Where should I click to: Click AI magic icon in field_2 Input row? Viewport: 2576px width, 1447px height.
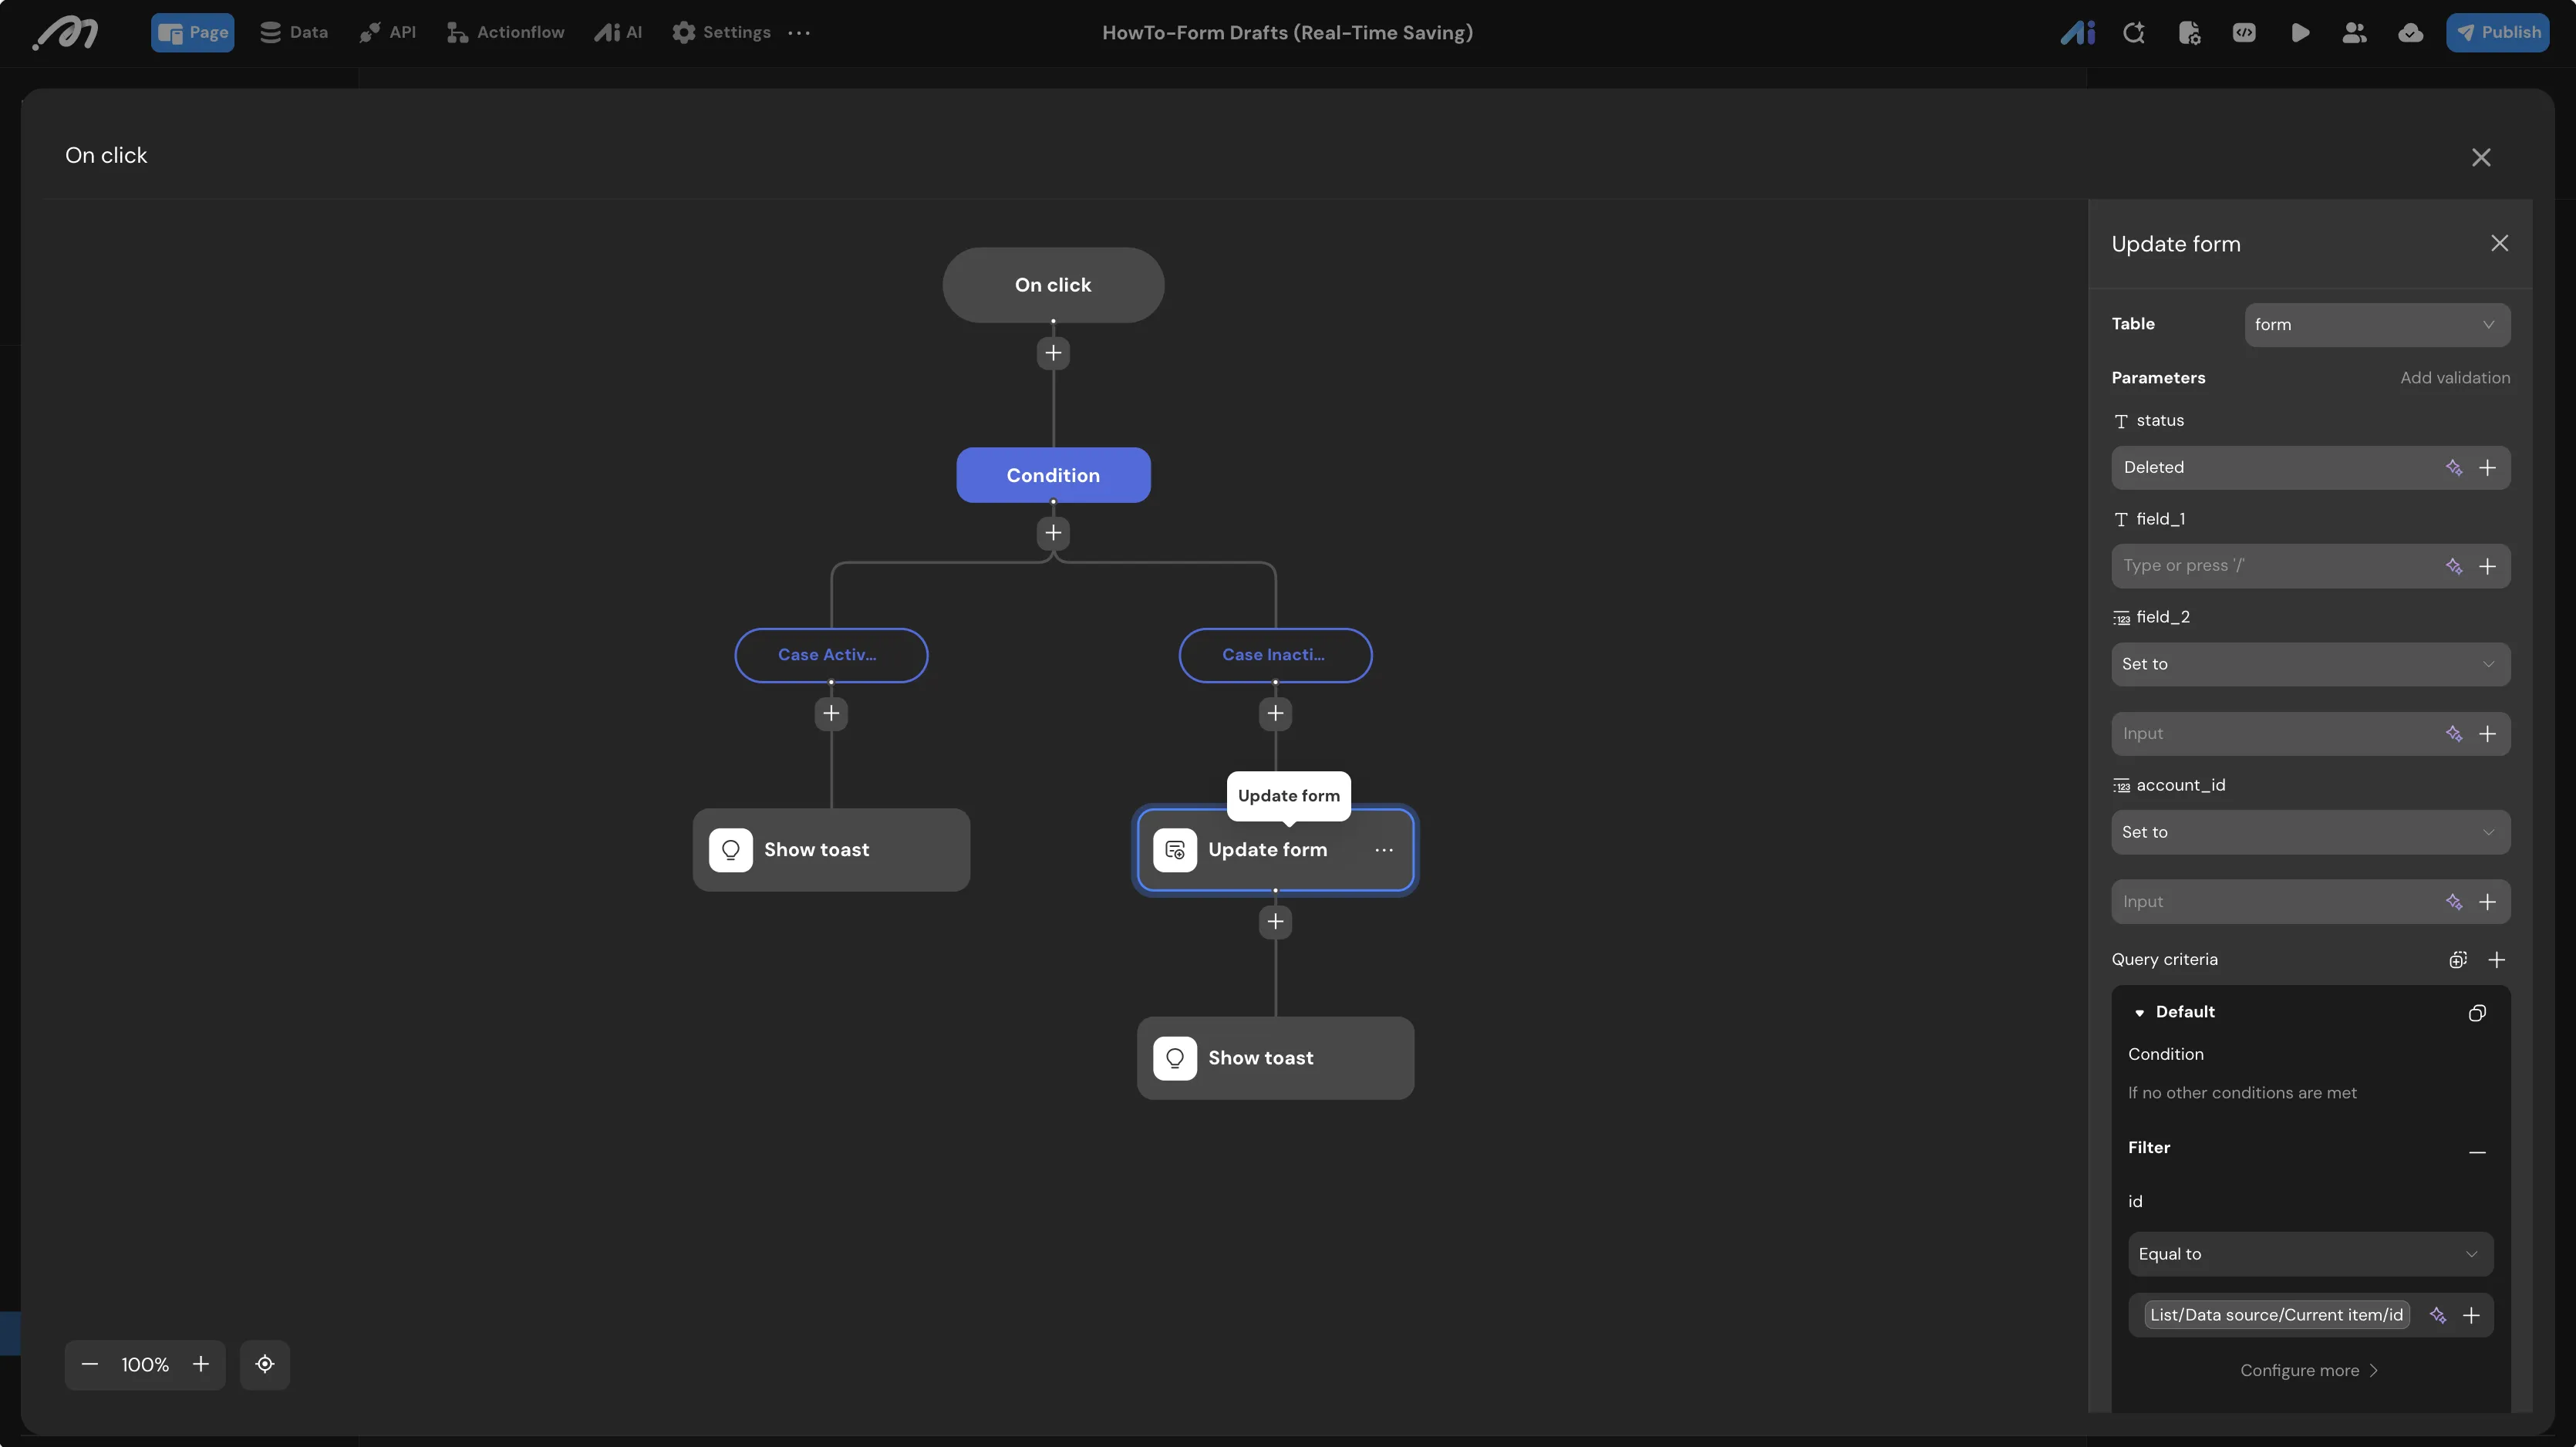pyautogui.click(x=2454, y=734)
